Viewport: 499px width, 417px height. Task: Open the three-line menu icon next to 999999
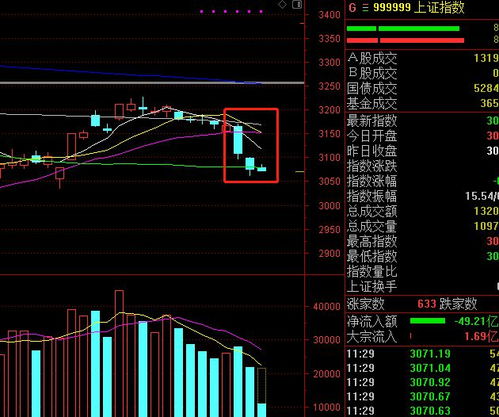click(365, 8)
